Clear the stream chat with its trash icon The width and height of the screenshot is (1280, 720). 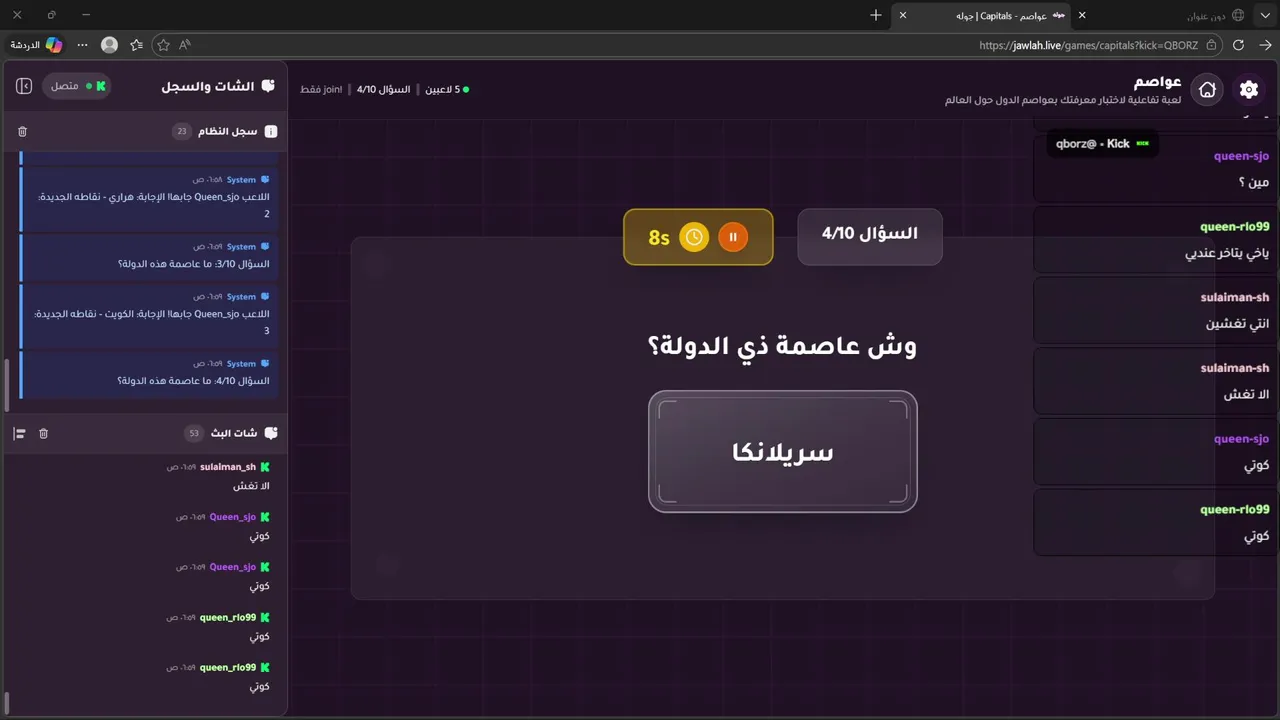click(43, 433)
